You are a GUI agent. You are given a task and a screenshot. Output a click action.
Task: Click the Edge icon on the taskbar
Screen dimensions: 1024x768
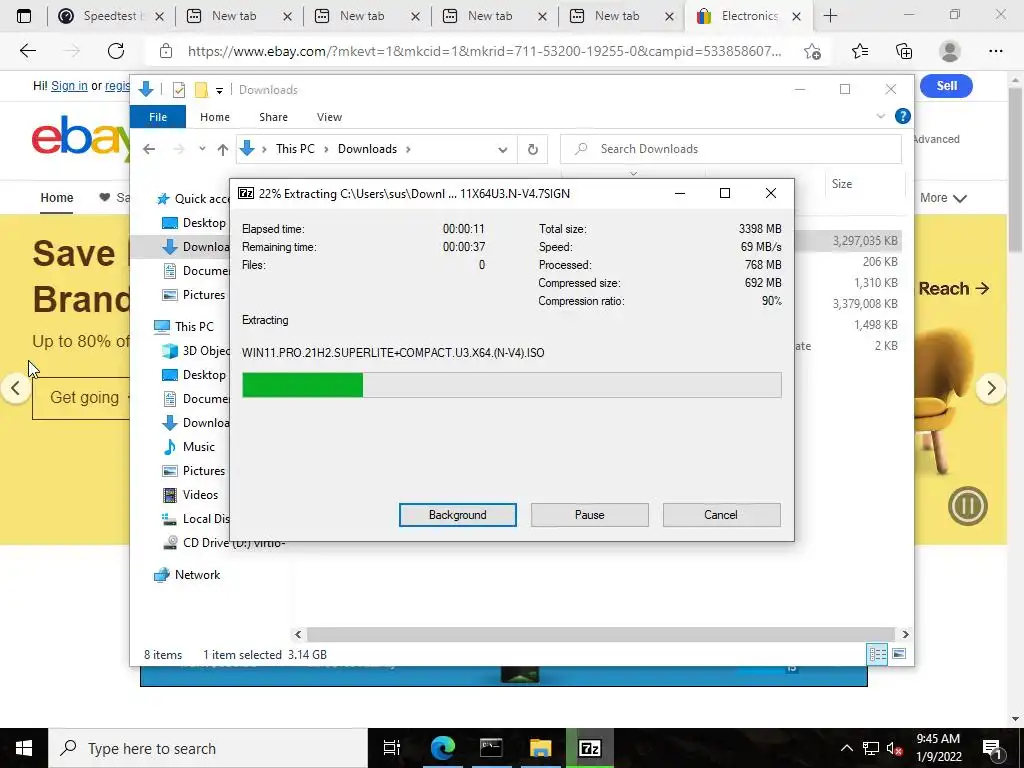(442, 748)
